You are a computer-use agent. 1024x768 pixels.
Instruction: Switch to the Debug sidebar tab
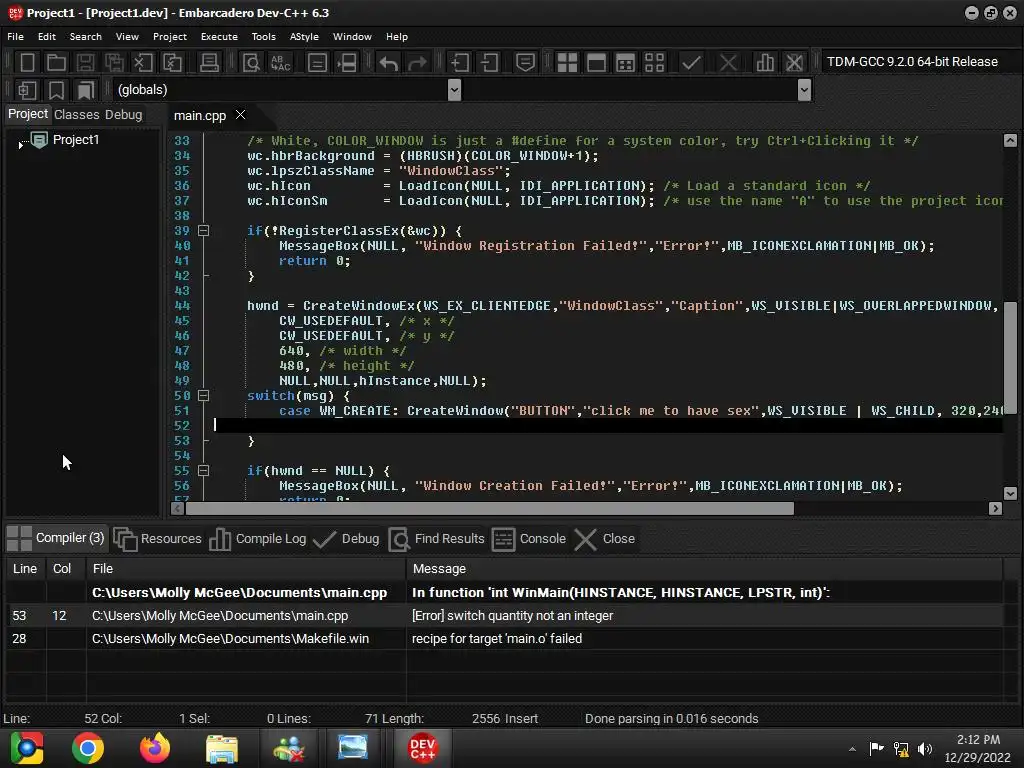[123, 115]
